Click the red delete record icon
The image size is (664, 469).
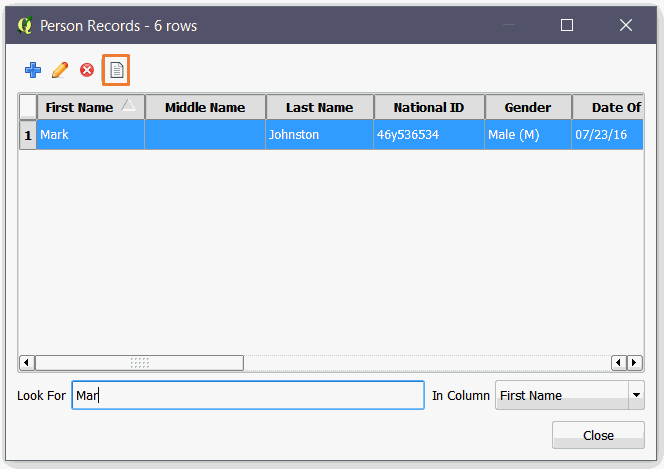click(x=87, y=70)
